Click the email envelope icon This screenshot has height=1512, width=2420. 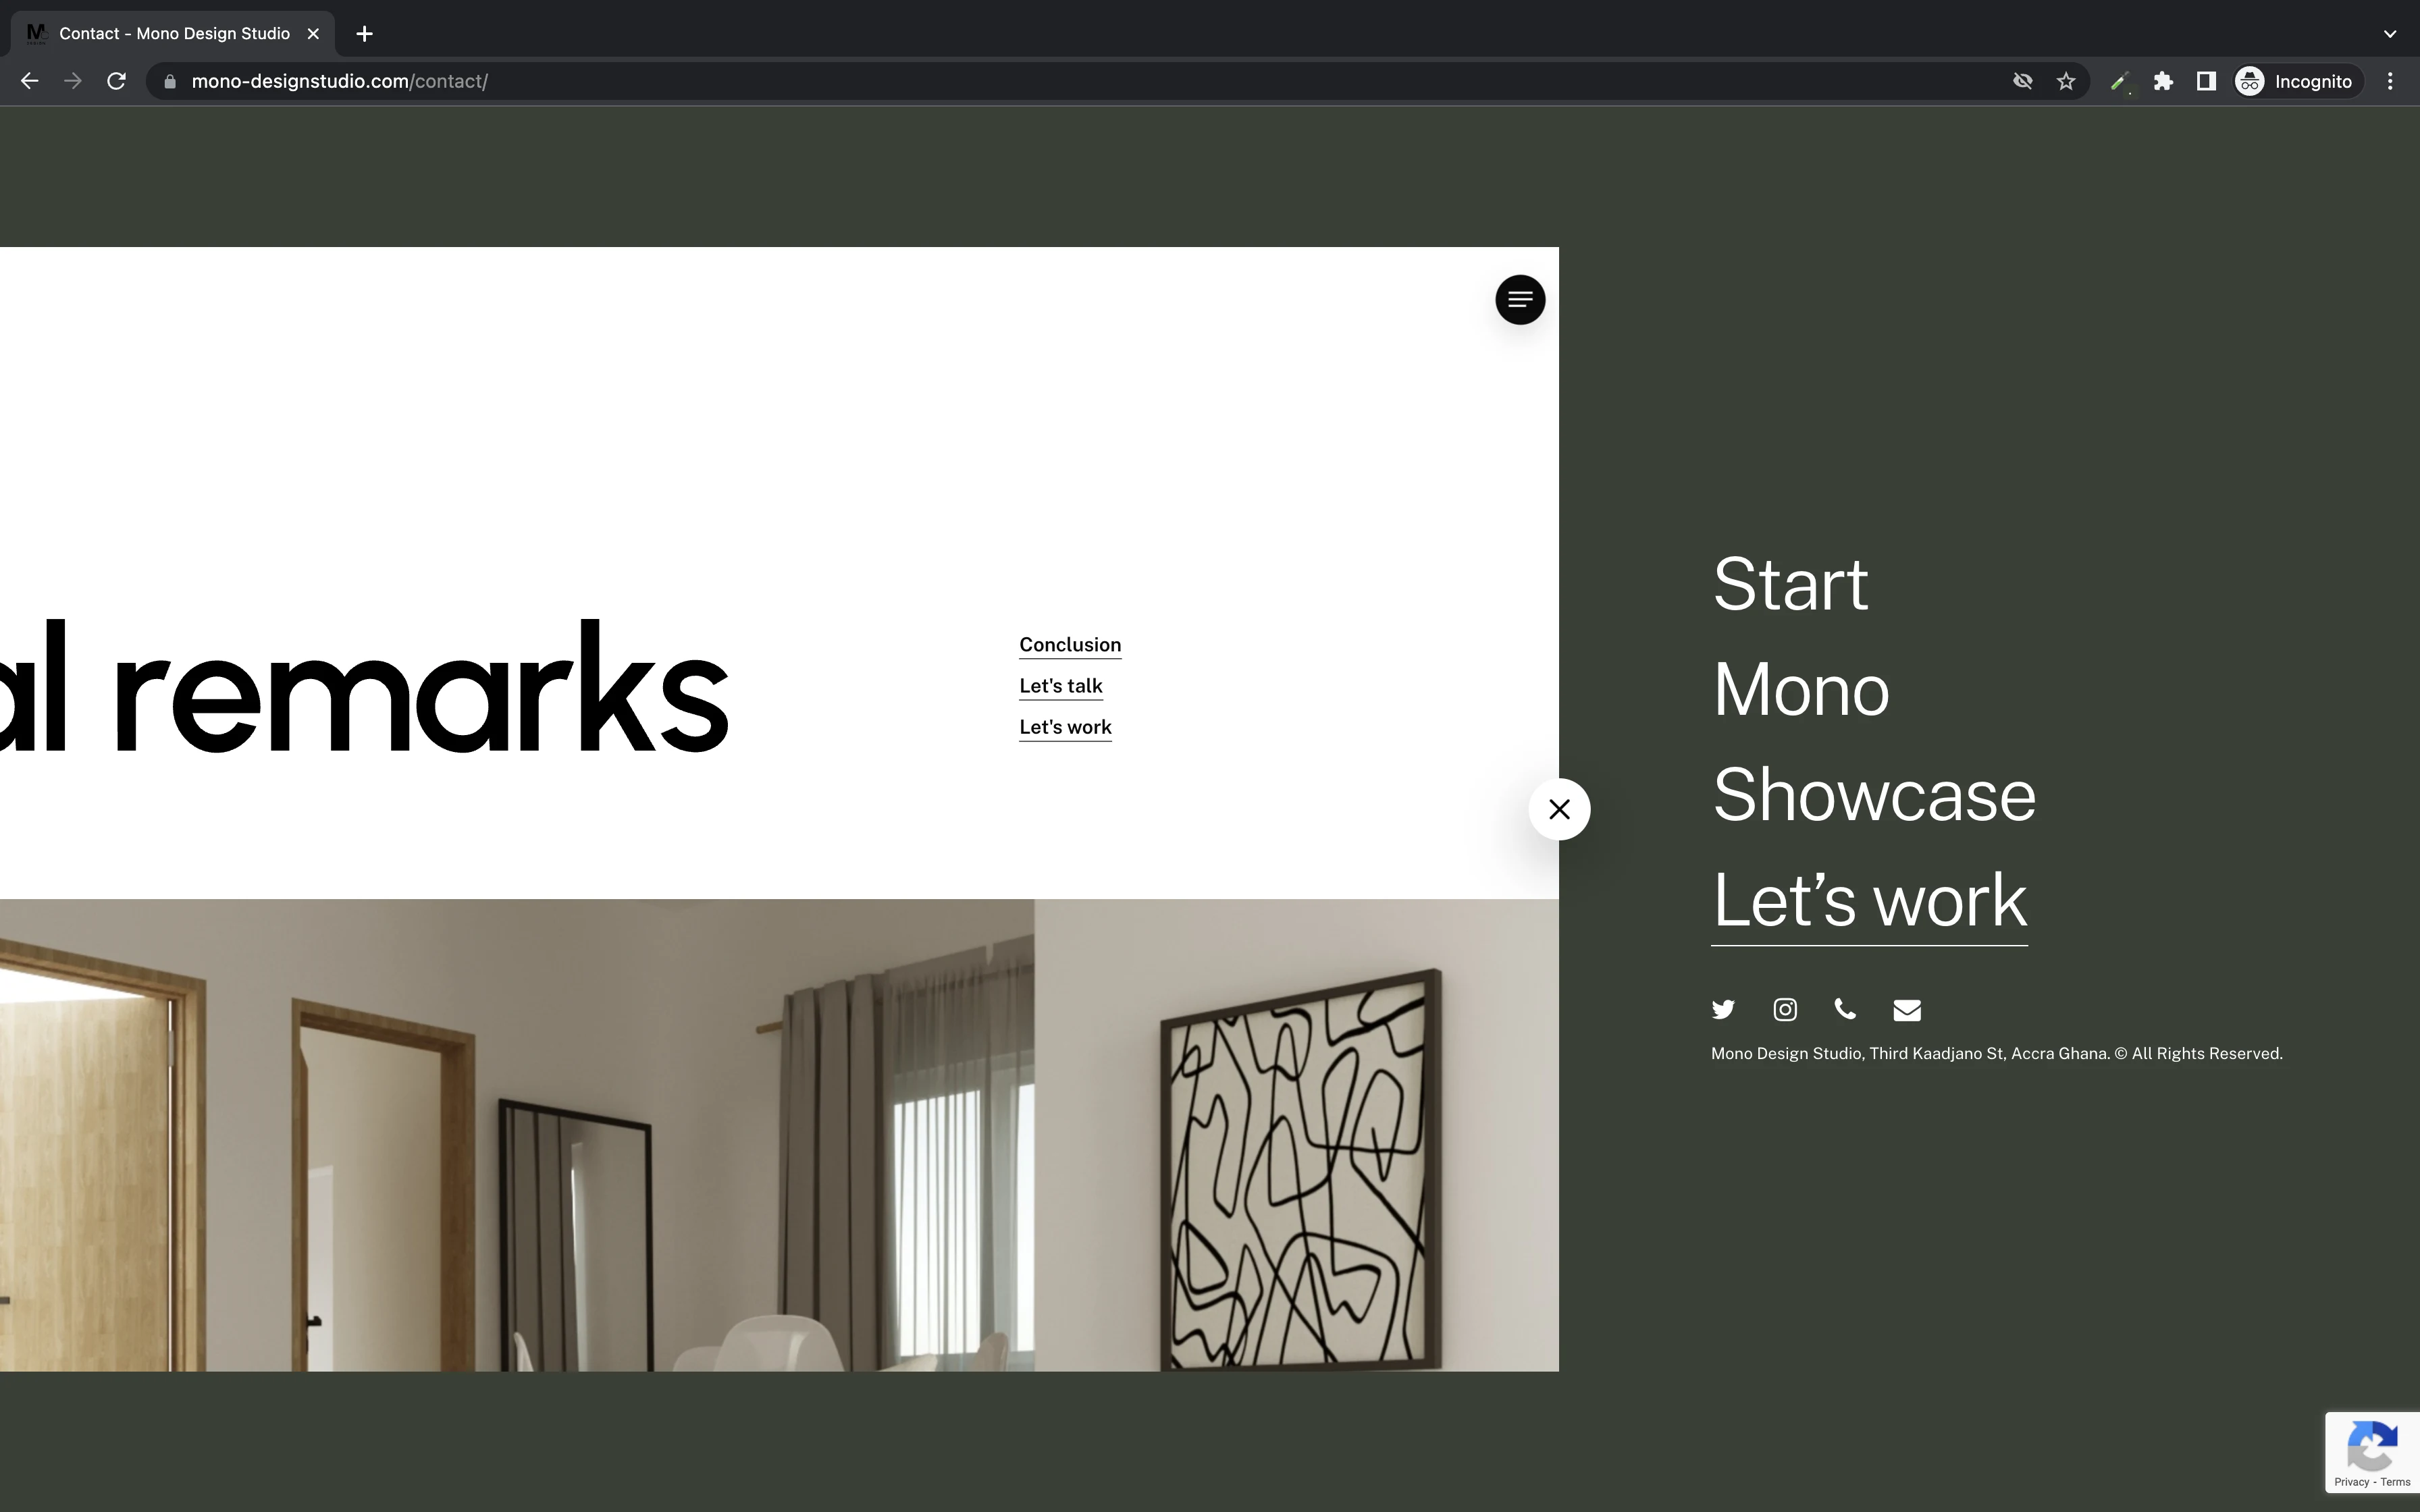(1906, 1010)
